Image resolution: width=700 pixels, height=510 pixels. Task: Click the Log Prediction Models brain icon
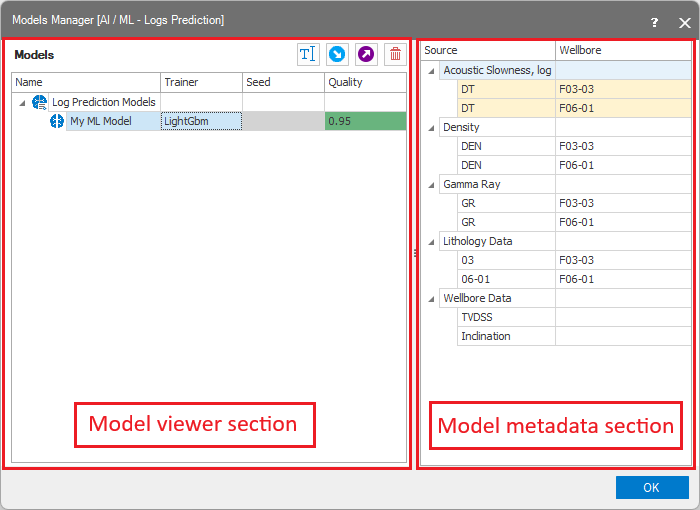[40, 102]
